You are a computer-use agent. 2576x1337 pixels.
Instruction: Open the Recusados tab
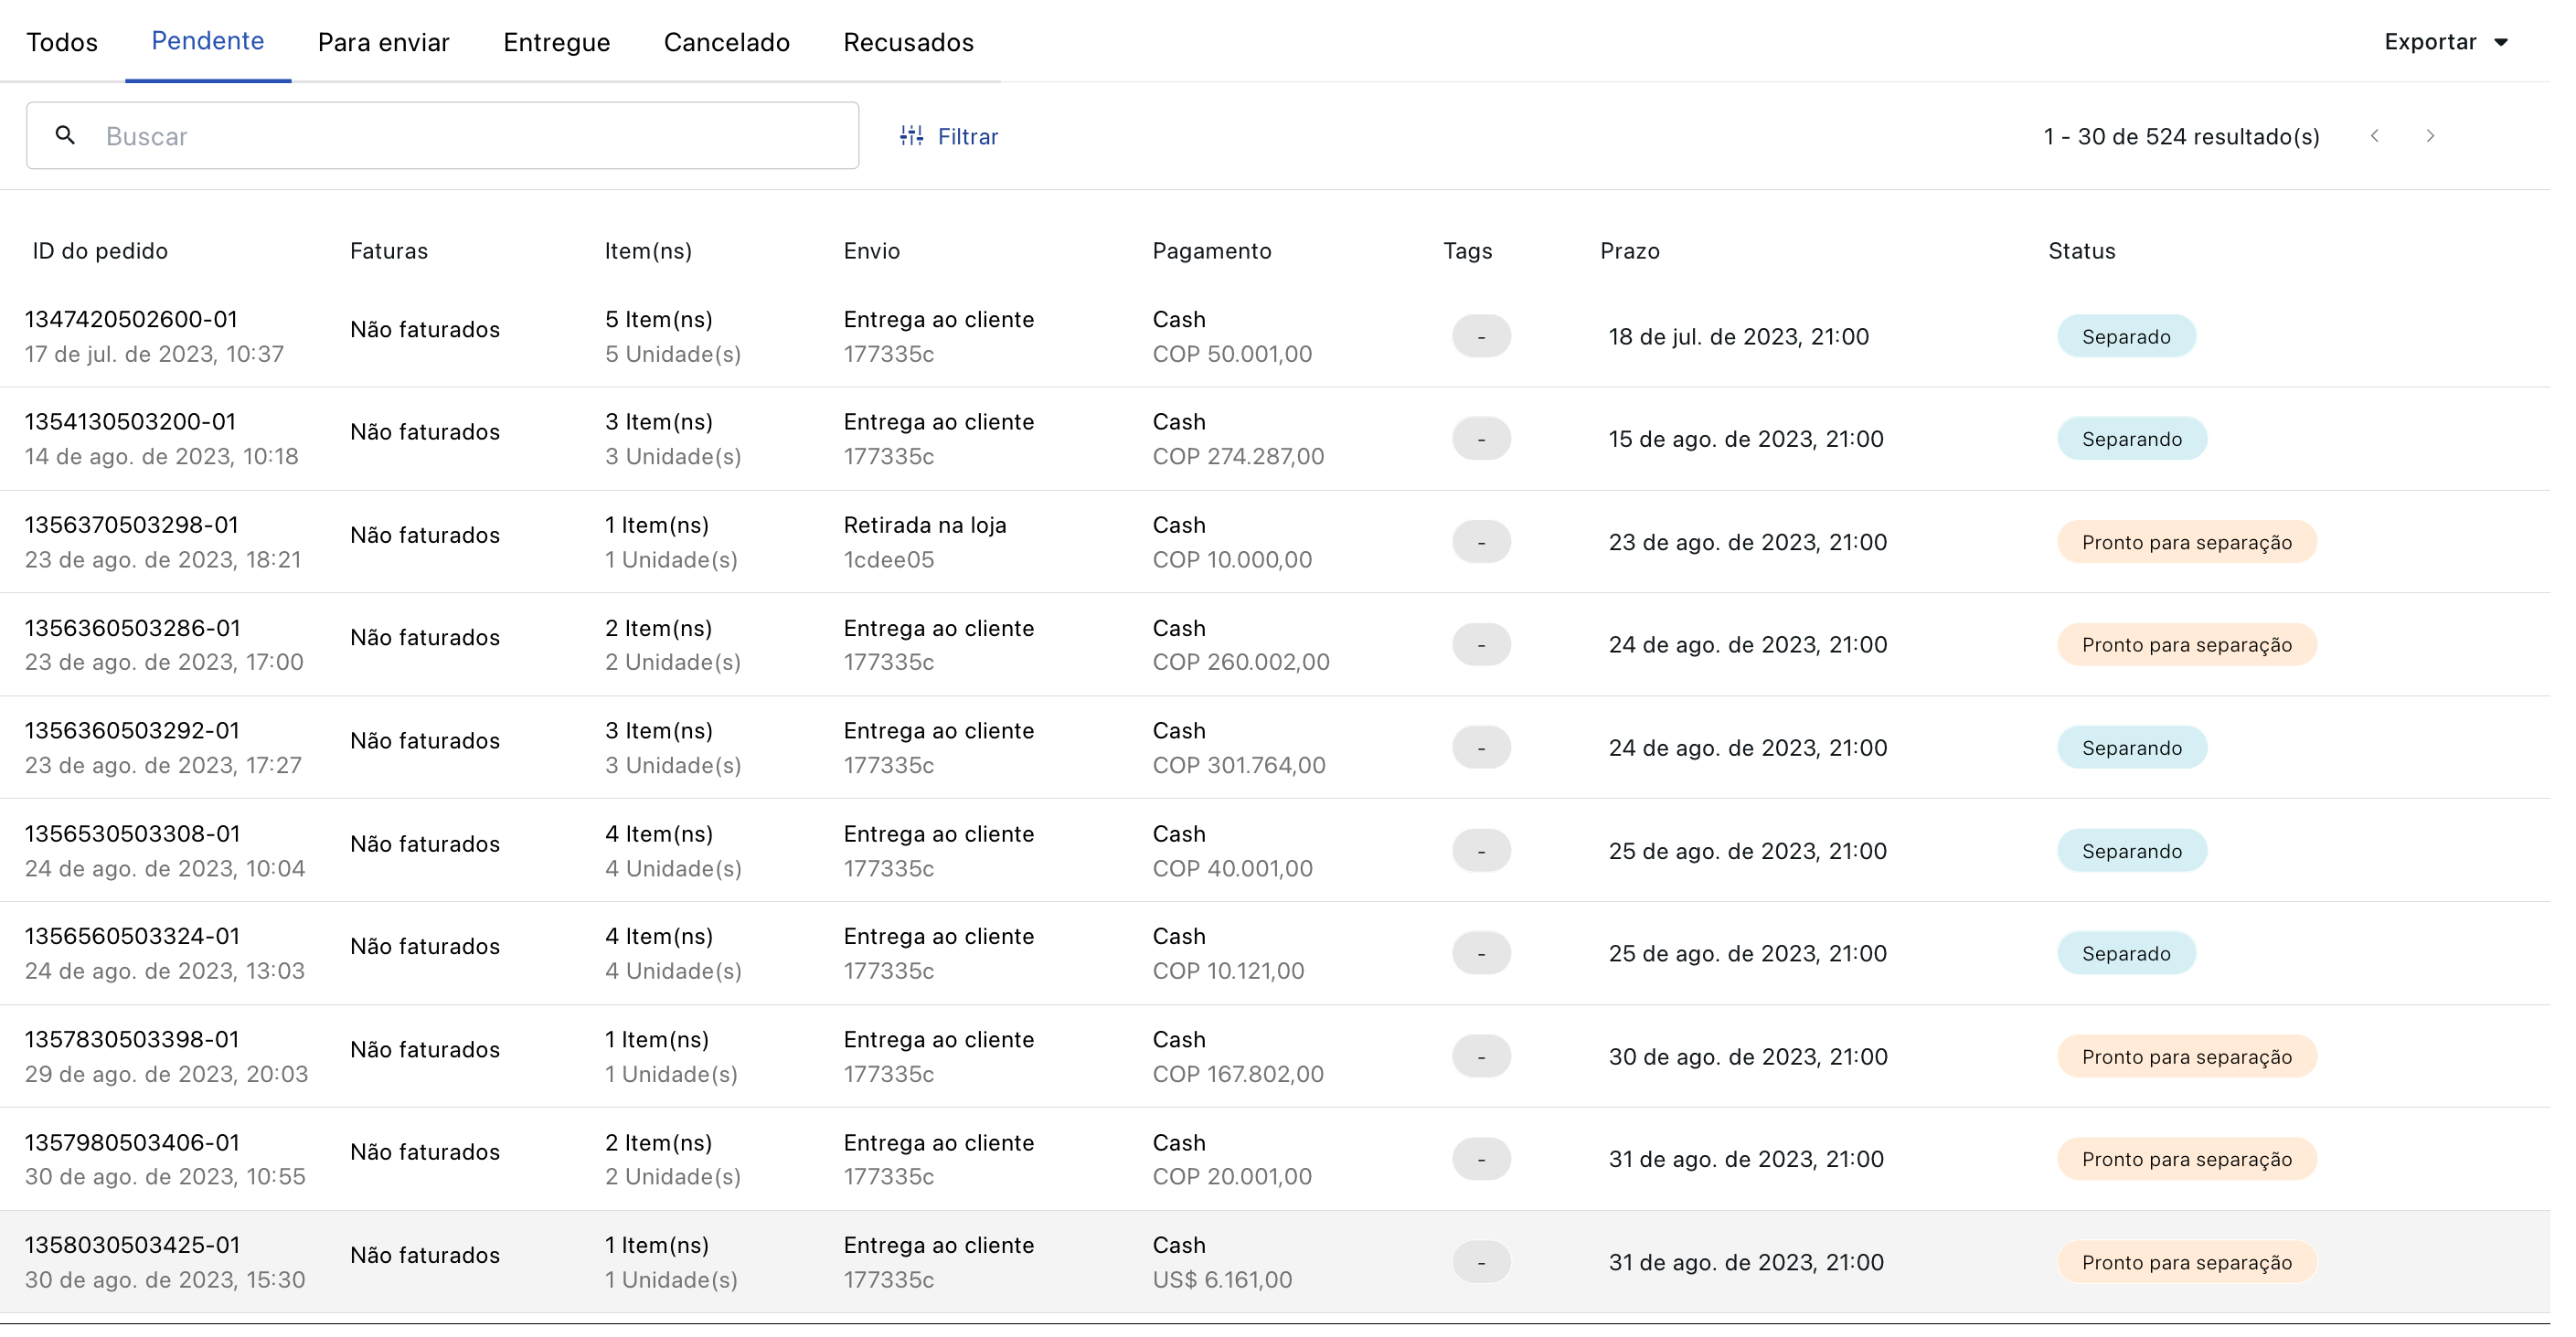[x=907, y=42]
